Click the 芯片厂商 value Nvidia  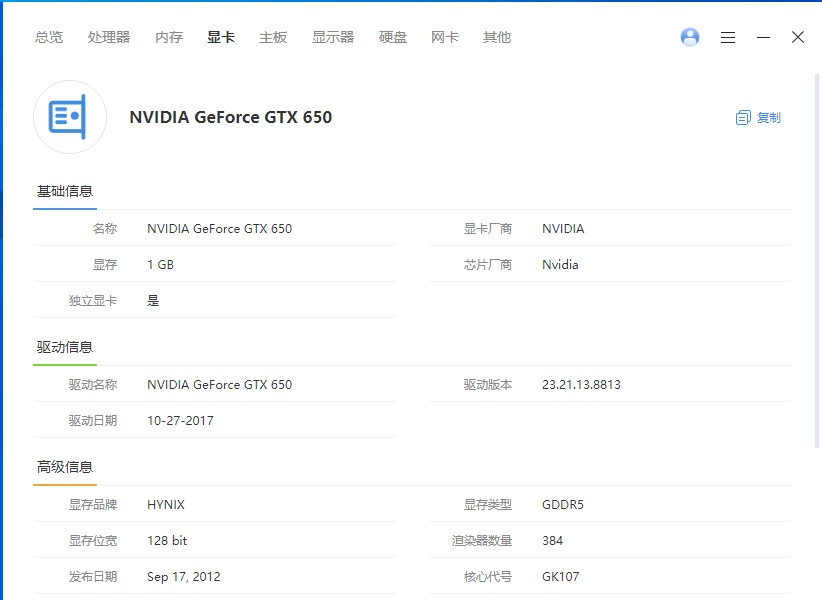point(560,265)
